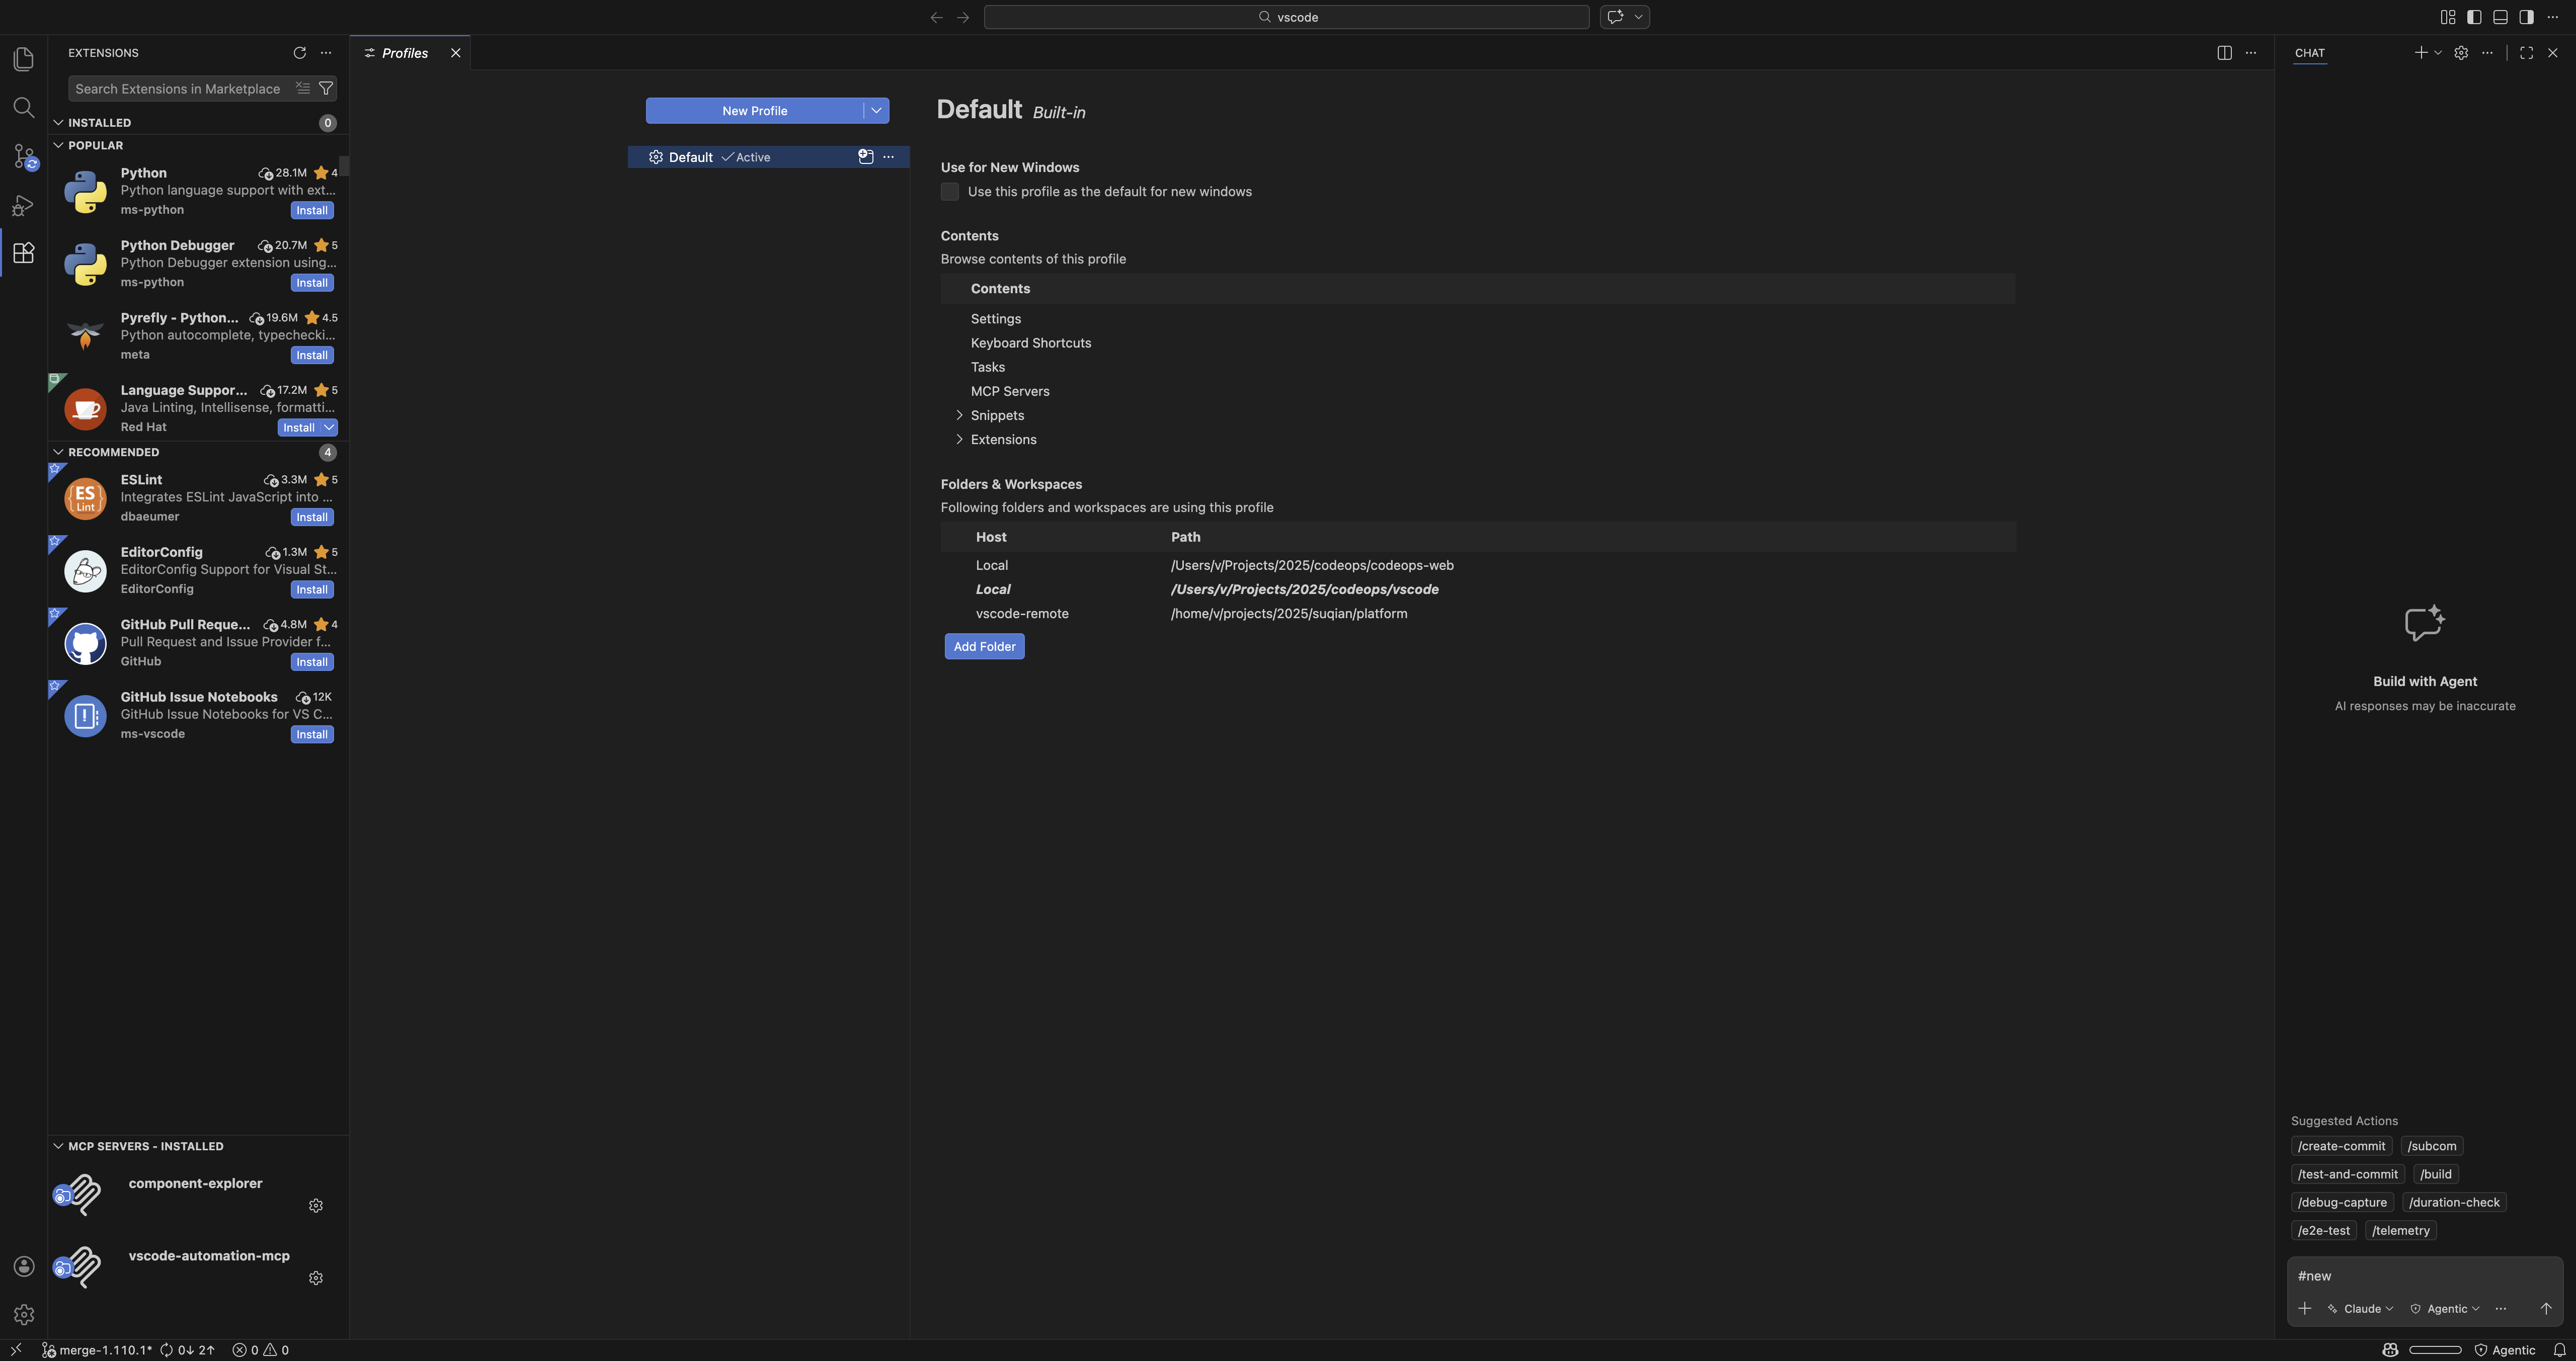Click the Add Folder button
This screenshot has height=1361, width=2576.
pos(984,646)
